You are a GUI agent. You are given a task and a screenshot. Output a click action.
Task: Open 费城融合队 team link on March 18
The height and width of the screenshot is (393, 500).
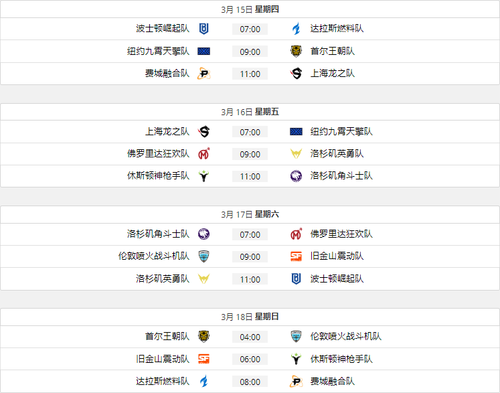tap(332, 381)
